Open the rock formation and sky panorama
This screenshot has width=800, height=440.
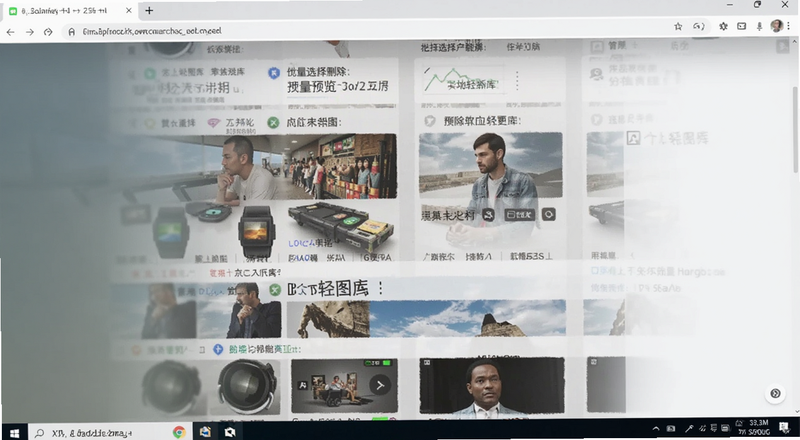426,318
